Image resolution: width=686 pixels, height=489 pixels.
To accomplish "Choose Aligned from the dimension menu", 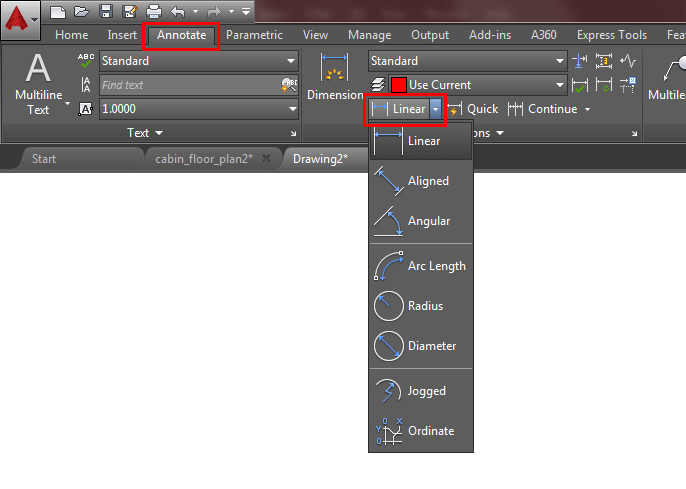I will [x=421, y=181].
